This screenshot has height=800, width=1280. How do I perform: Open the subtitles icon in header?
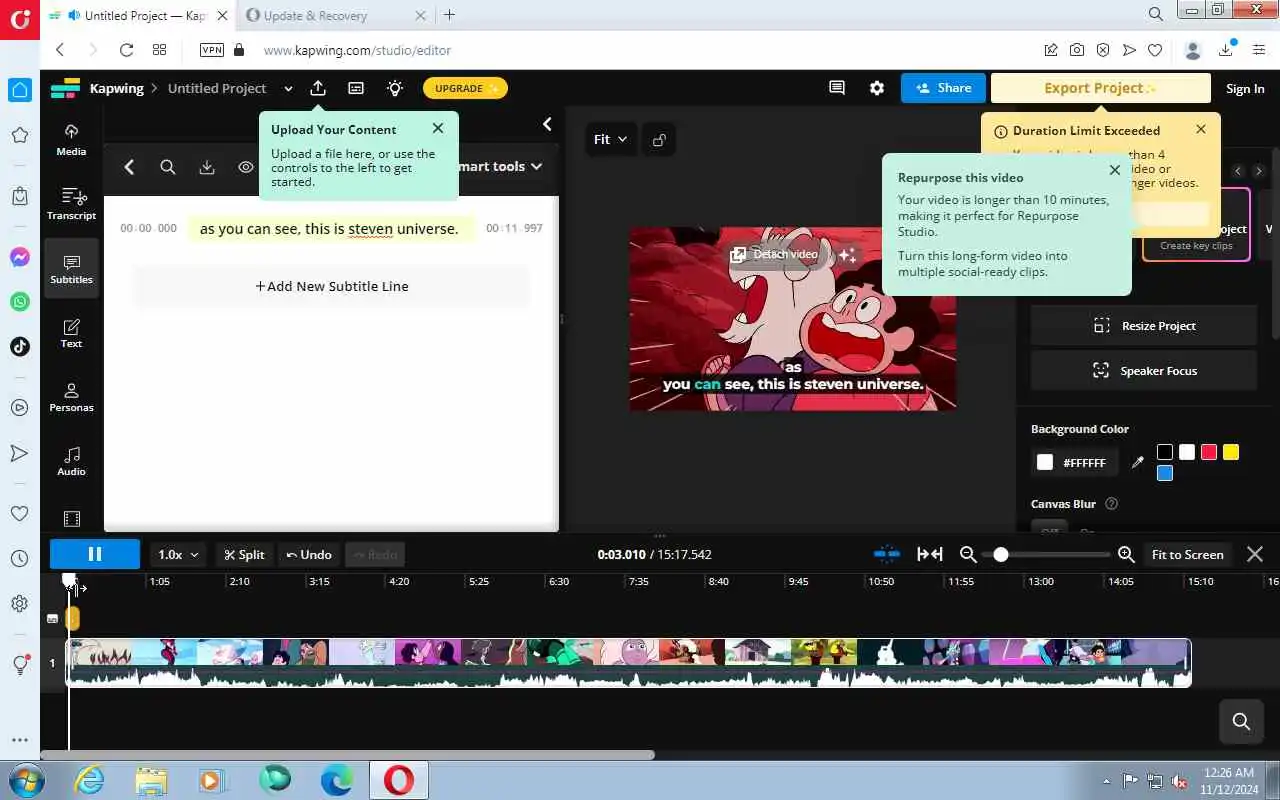coord(356,88)
